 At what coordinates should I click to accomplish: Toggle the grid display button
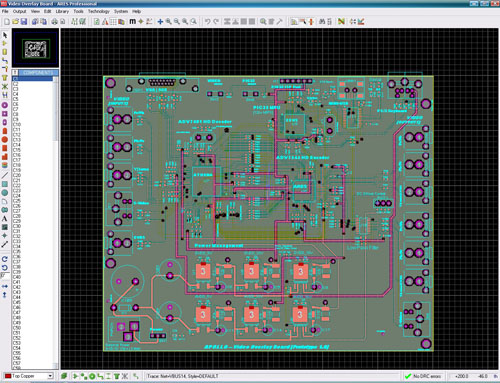point(113,22)
